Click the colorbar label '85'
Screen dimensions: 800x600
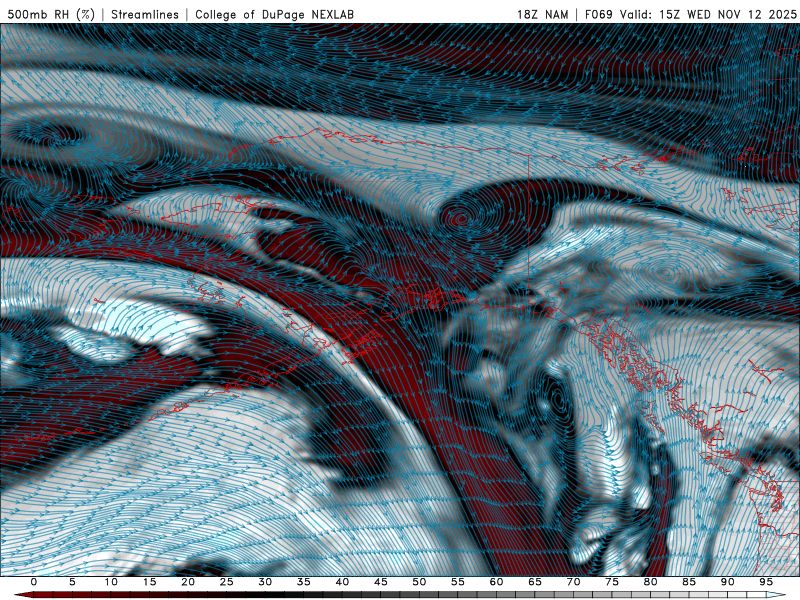689,582
